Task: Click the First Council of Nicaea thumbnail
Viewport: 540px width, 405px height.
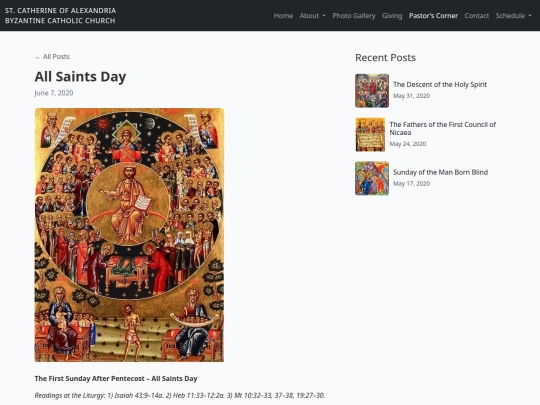Action: 370,135
